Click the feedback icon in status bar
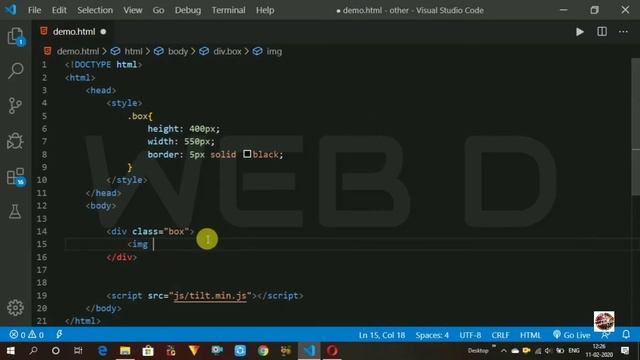 point(605,335)
